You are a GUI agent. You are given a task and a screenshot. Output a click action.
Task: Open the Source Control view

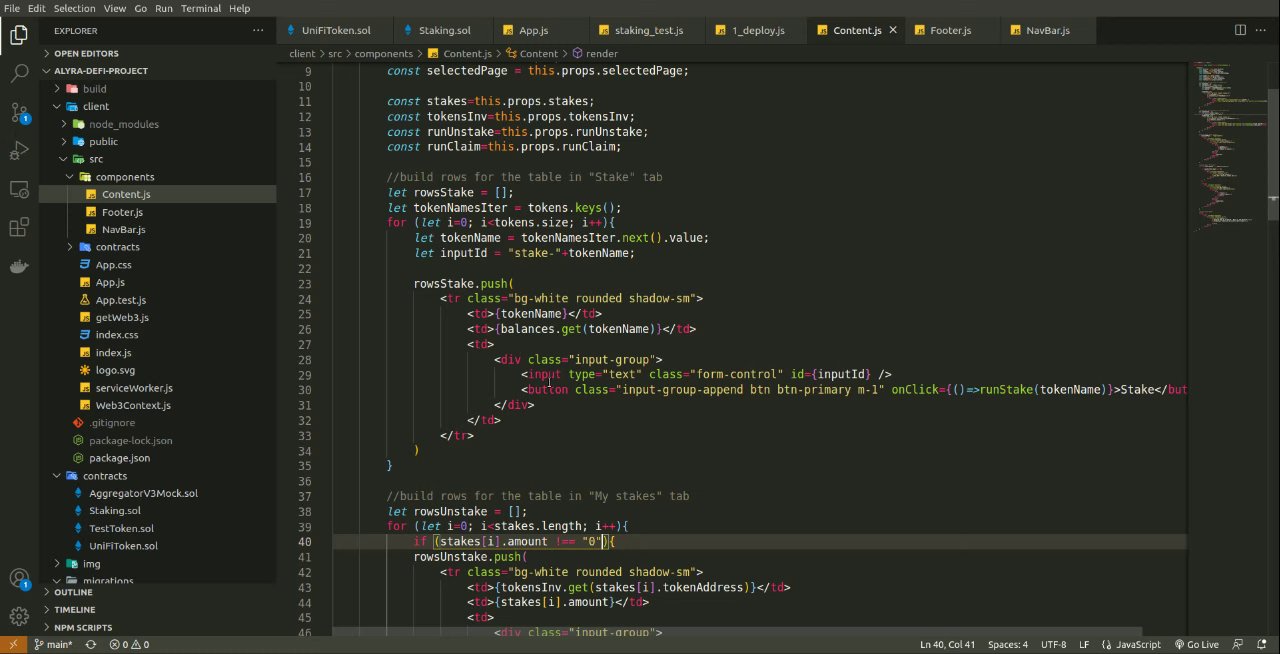click(x=19, y=112)
